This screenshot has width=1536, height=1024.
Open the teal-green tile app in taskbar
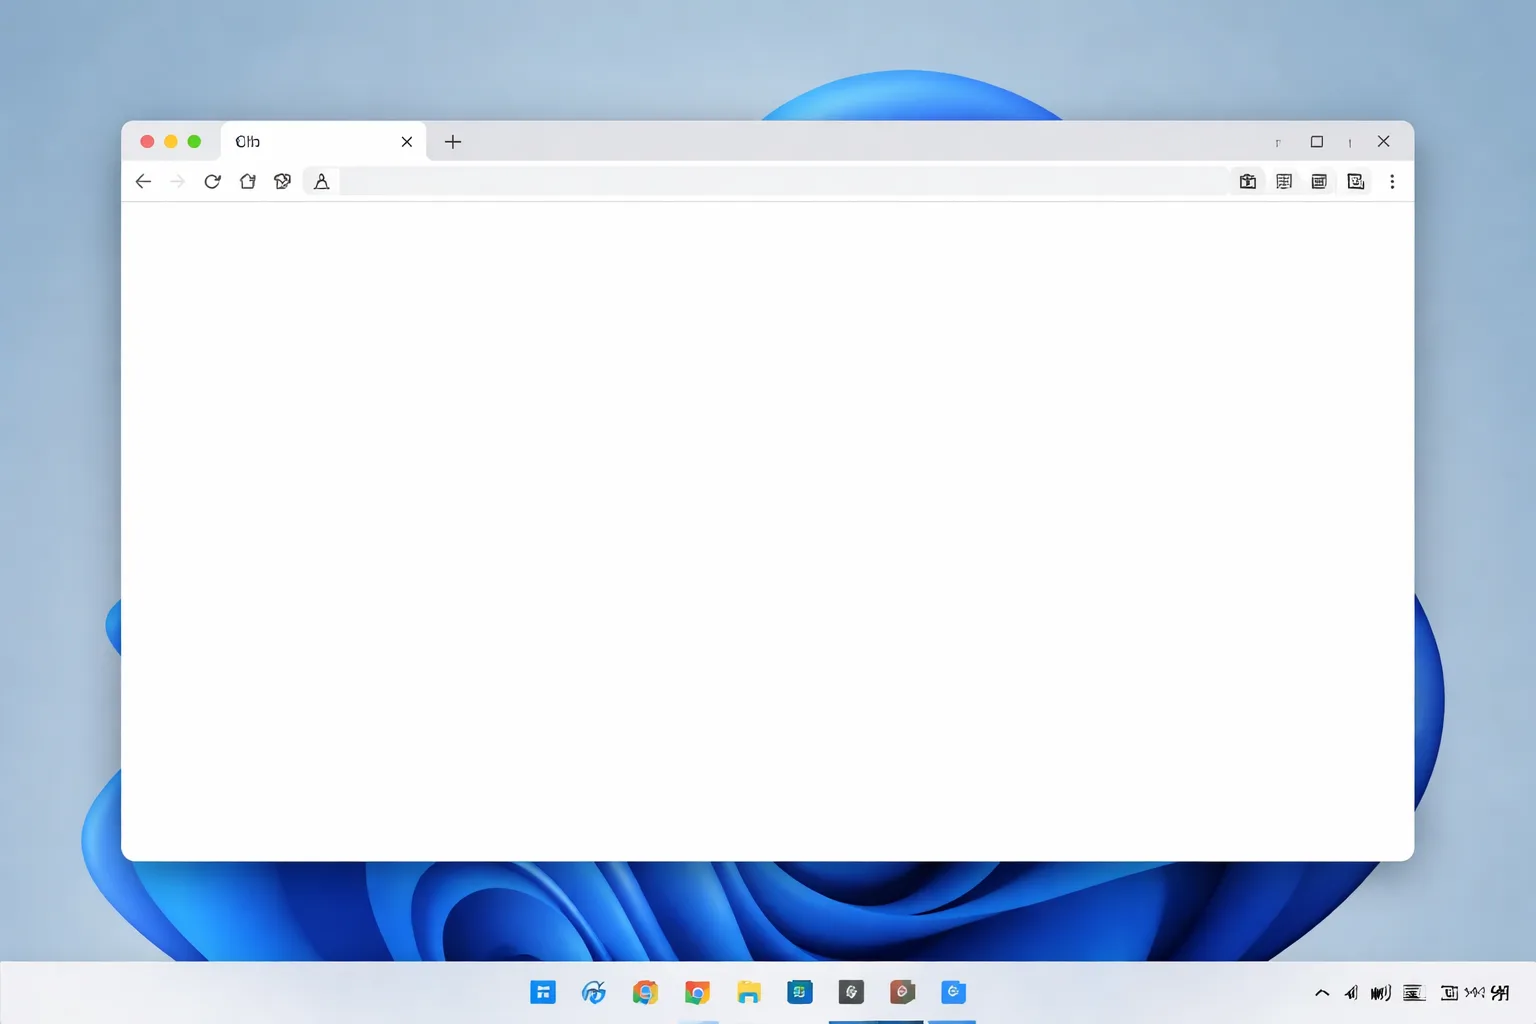(x=800, y=992)
